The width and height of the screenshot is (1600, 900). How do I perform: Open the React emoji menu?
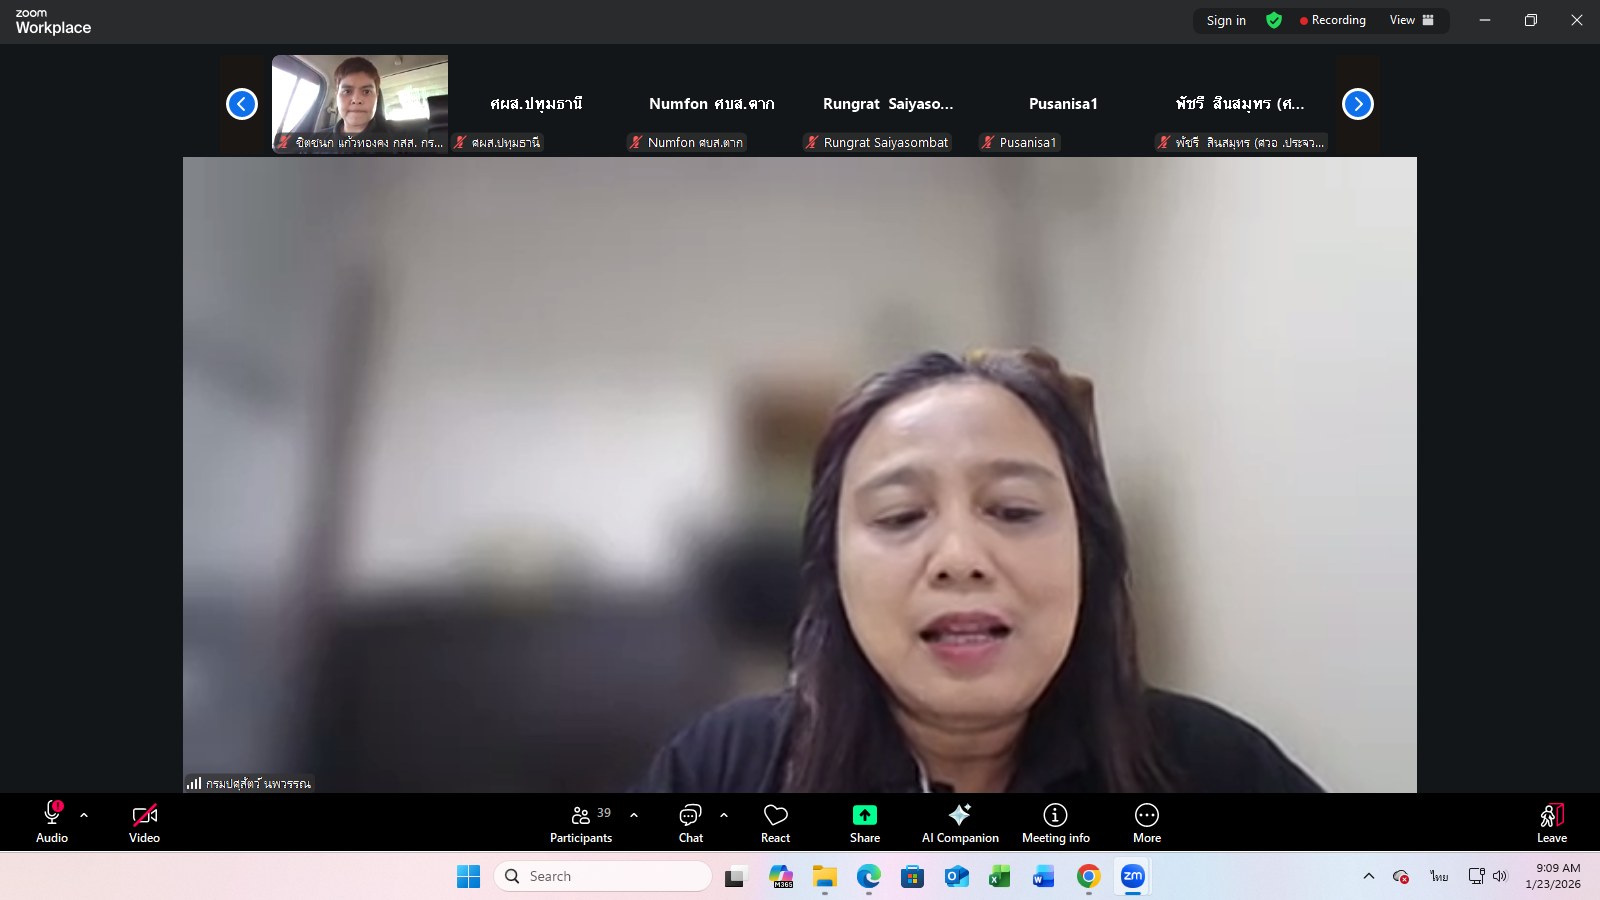tap(775, 823)
